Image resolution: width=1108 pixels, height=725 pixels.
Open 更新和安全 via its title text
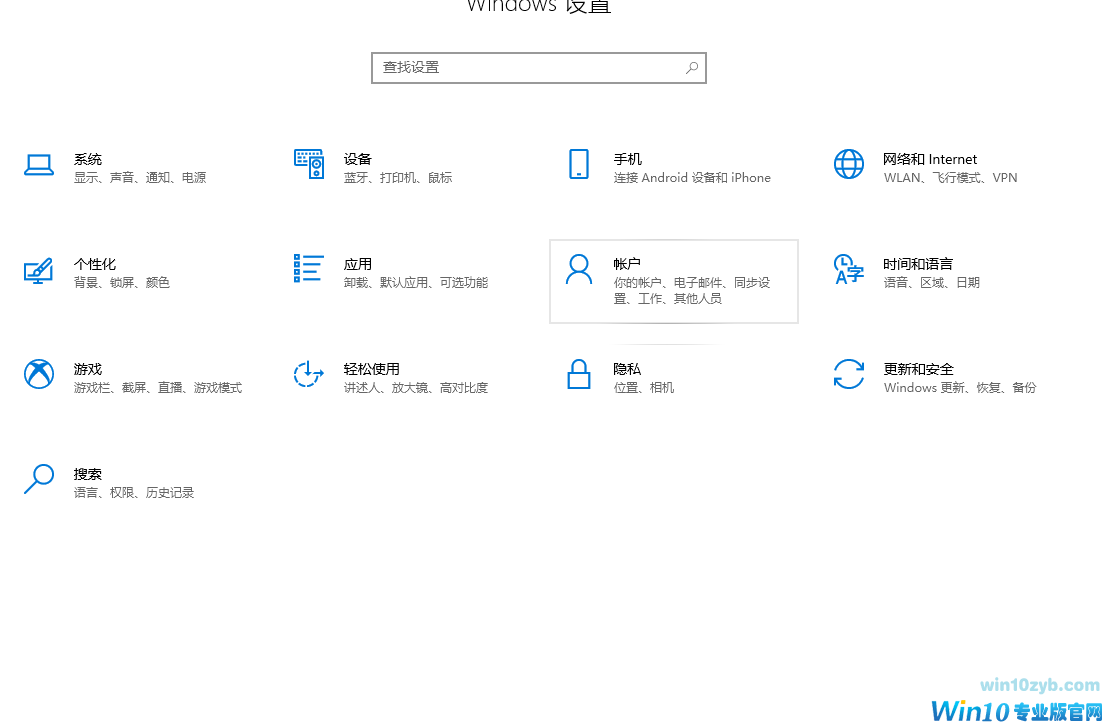(918, 369)
